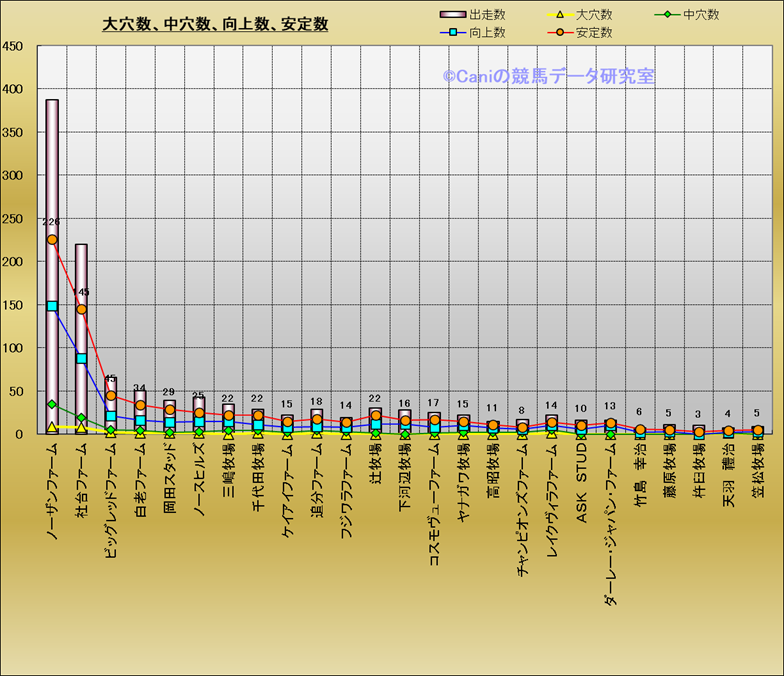
Task: Click the orange circle 安定数 legend marker
Action: [559, 32]
